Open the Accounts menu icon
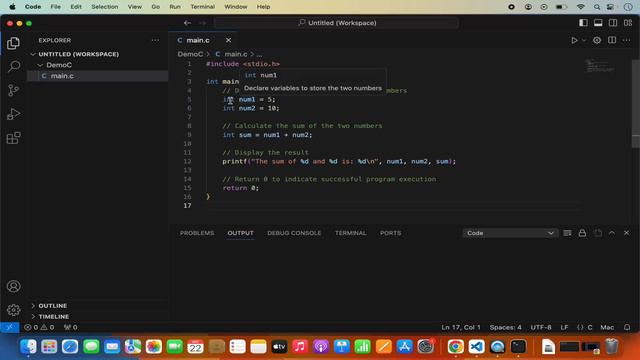This screenshot has height=360, width=640. pos(13,286)
